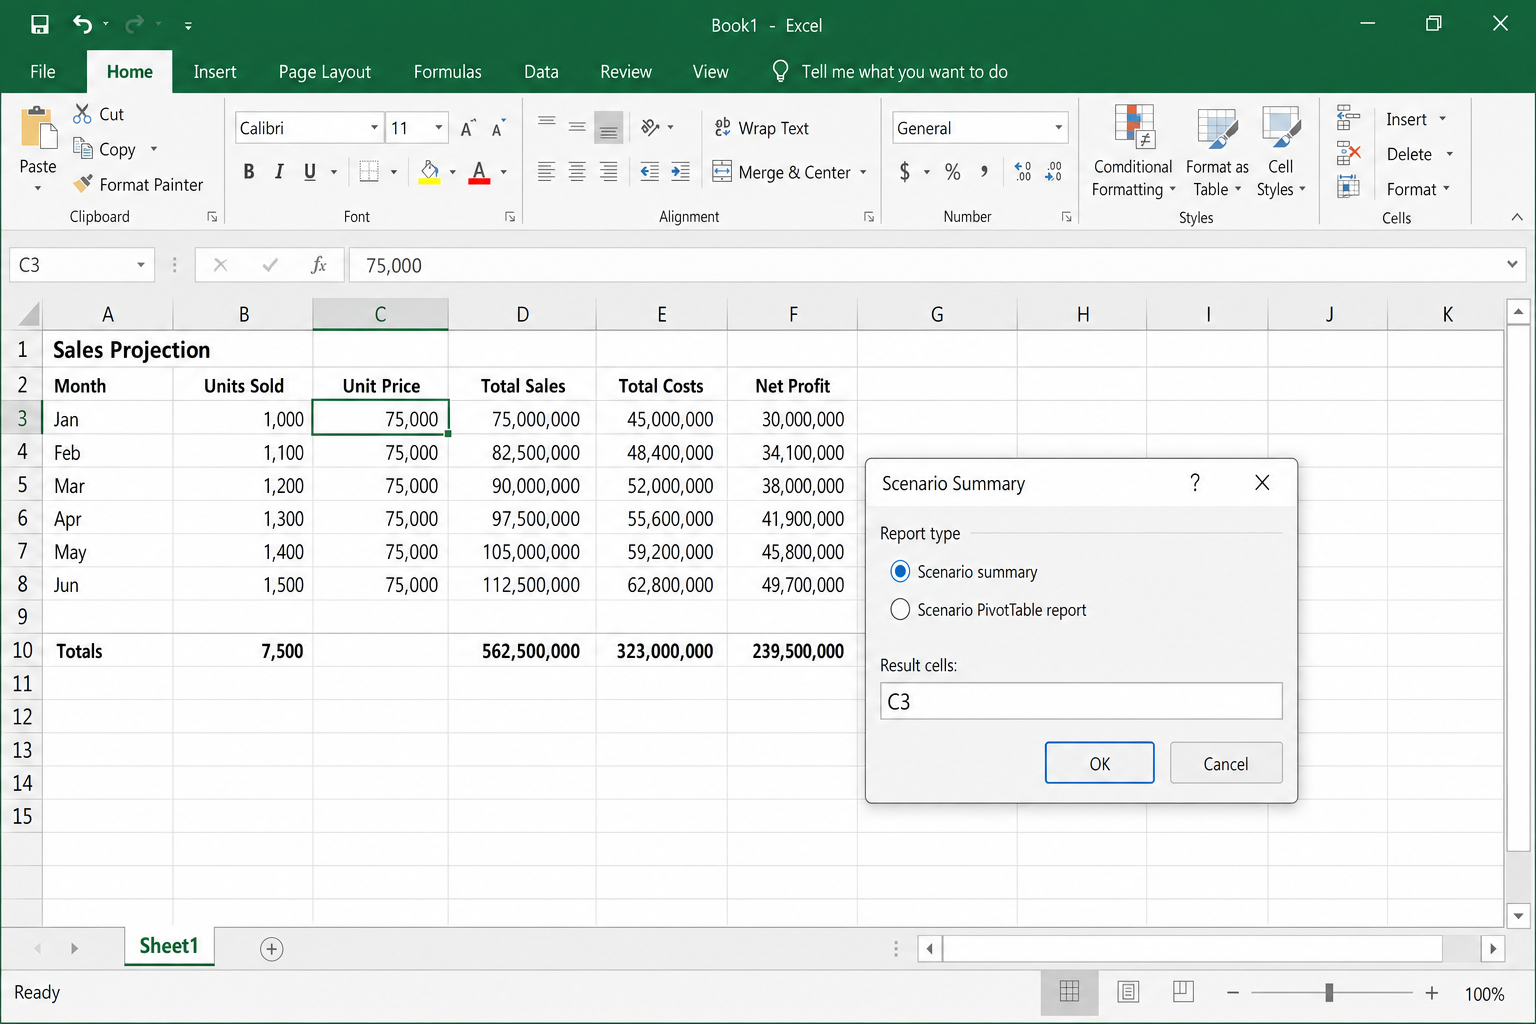The width and height of the screenshot is (1536, 1024).
Task: Click the Result cells input field
Action: click(1081, 701)
